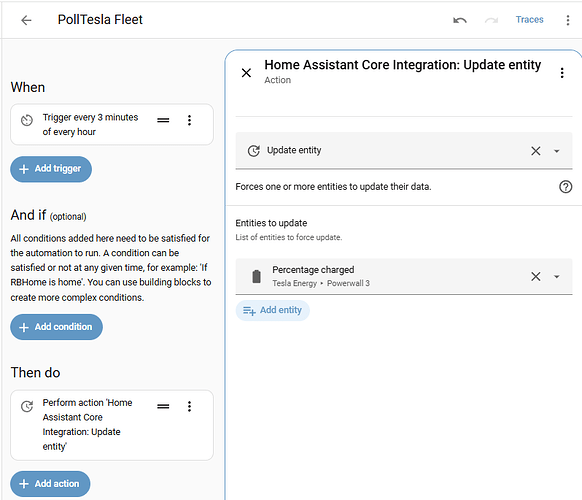Screen dimensions: 582x500
Task: Expand the Percentage charged entity dropdown
Action: (x=556, y=277)
